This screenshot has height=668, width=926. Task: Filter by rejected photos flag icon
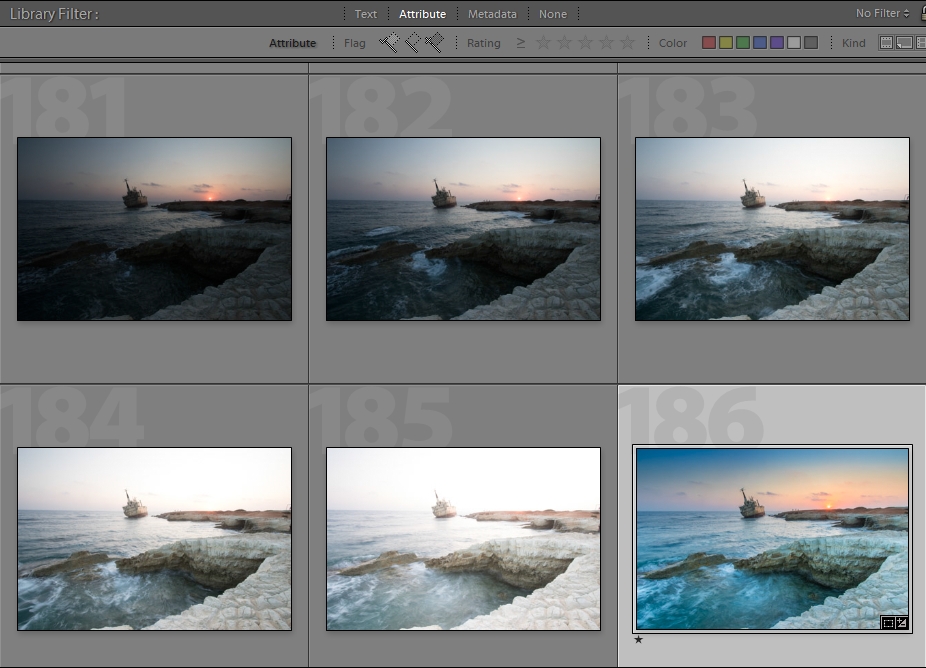tap(434, 43)
